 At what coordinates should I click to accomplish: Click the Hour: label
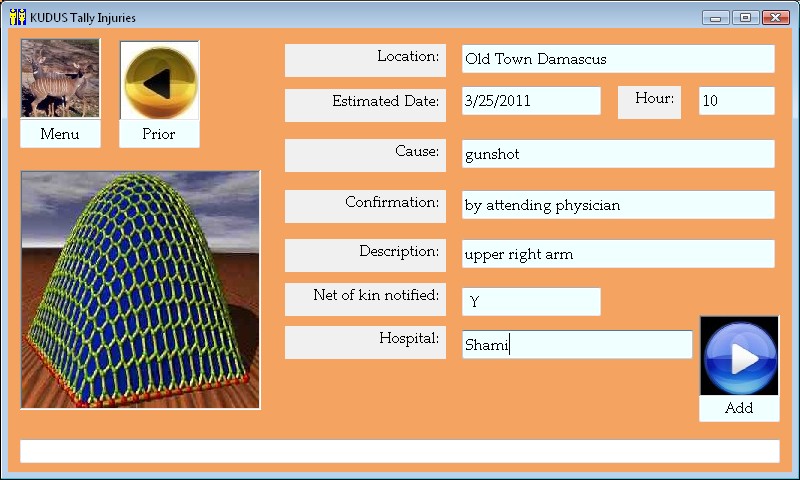tap(649, 102)
